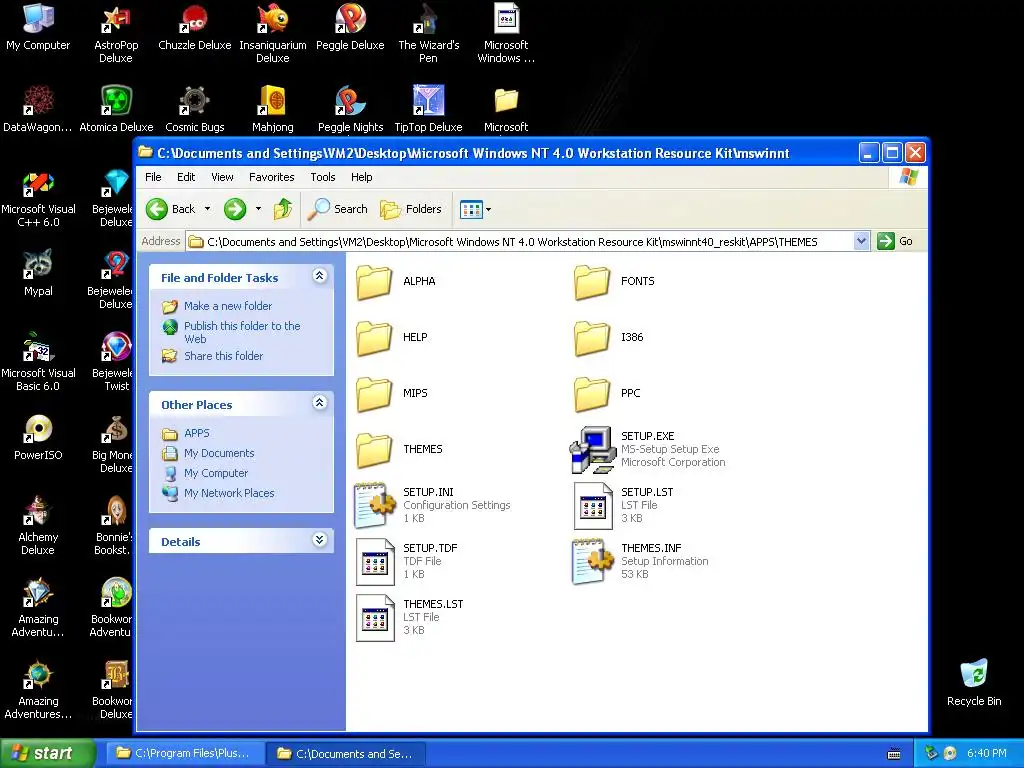
Task: Select Insaniquarium Deluxe desktop shortcut
Action: (x=272, y=33)
